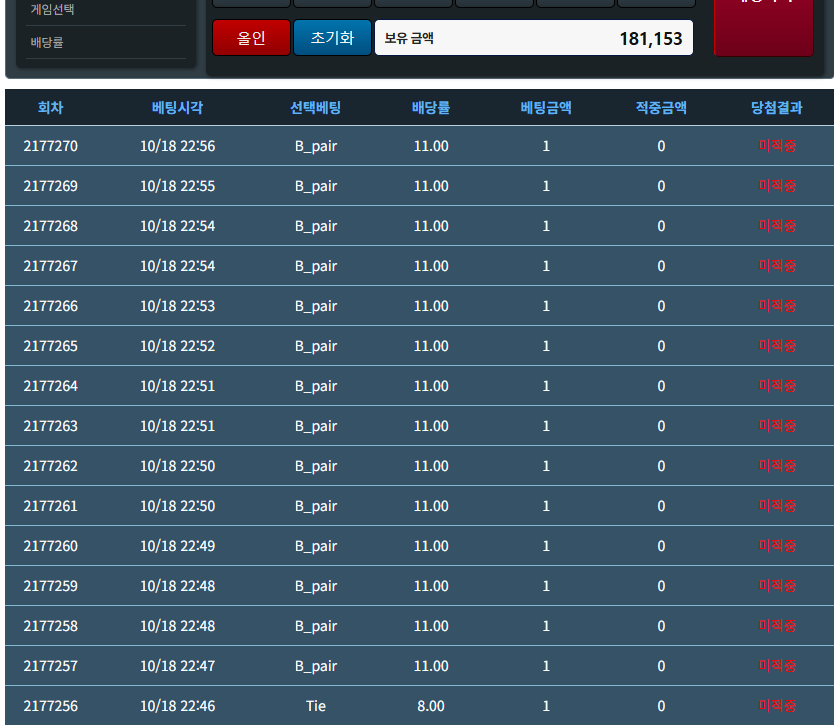The height and width of the screenshot is (725, 834).
Task: Select round number 2177268
Action: [x=51, y=226]
